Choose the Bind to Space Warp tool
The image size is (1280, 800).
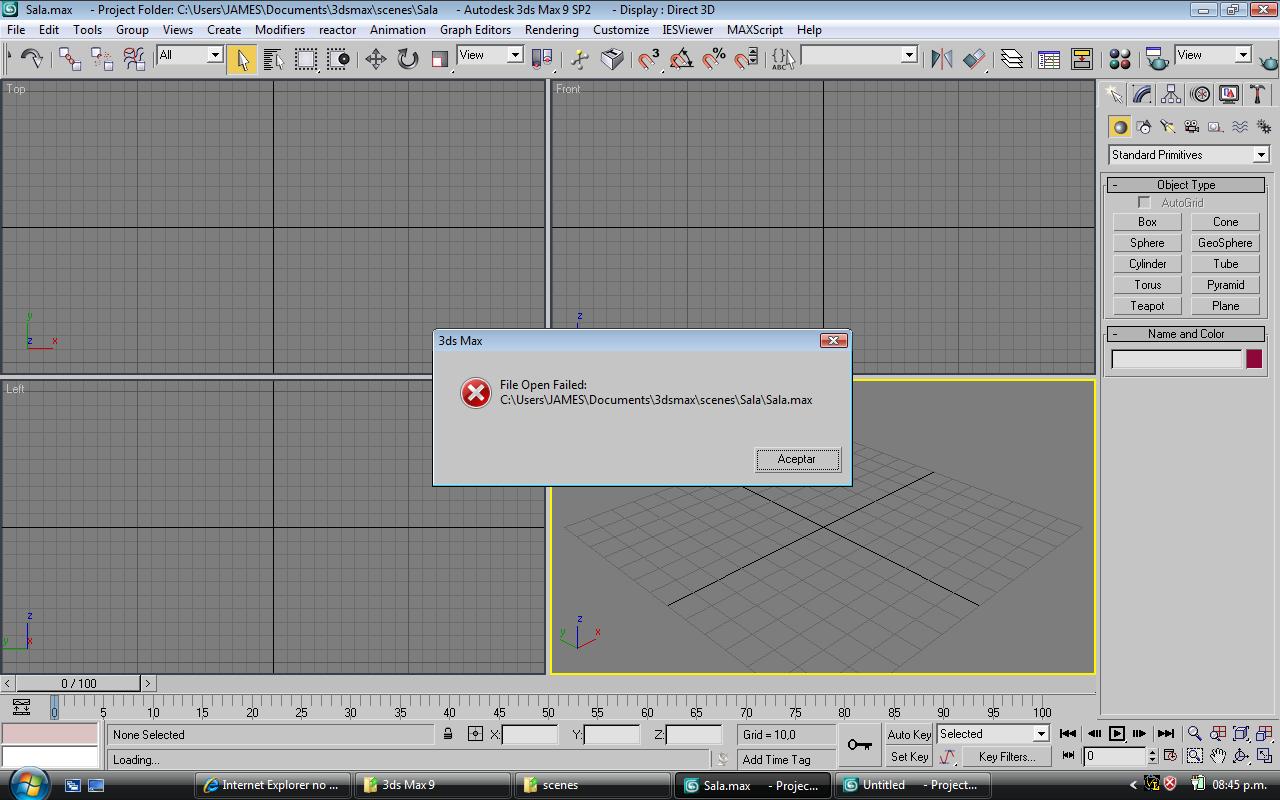point(134,59)
